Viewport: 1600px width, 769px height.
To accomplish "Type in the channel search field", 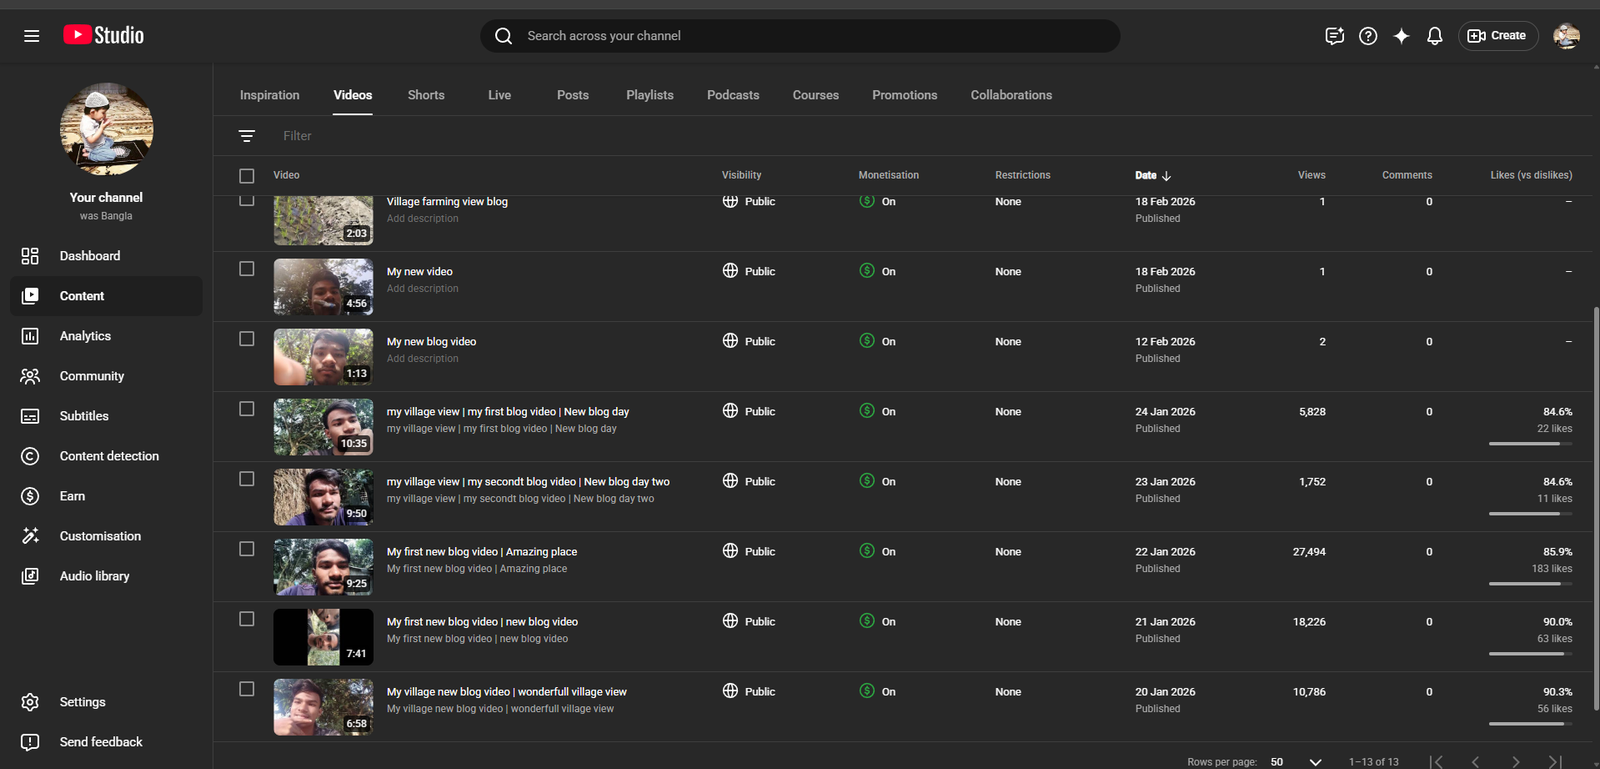I will pyautogui.click(x=800, y=36).
